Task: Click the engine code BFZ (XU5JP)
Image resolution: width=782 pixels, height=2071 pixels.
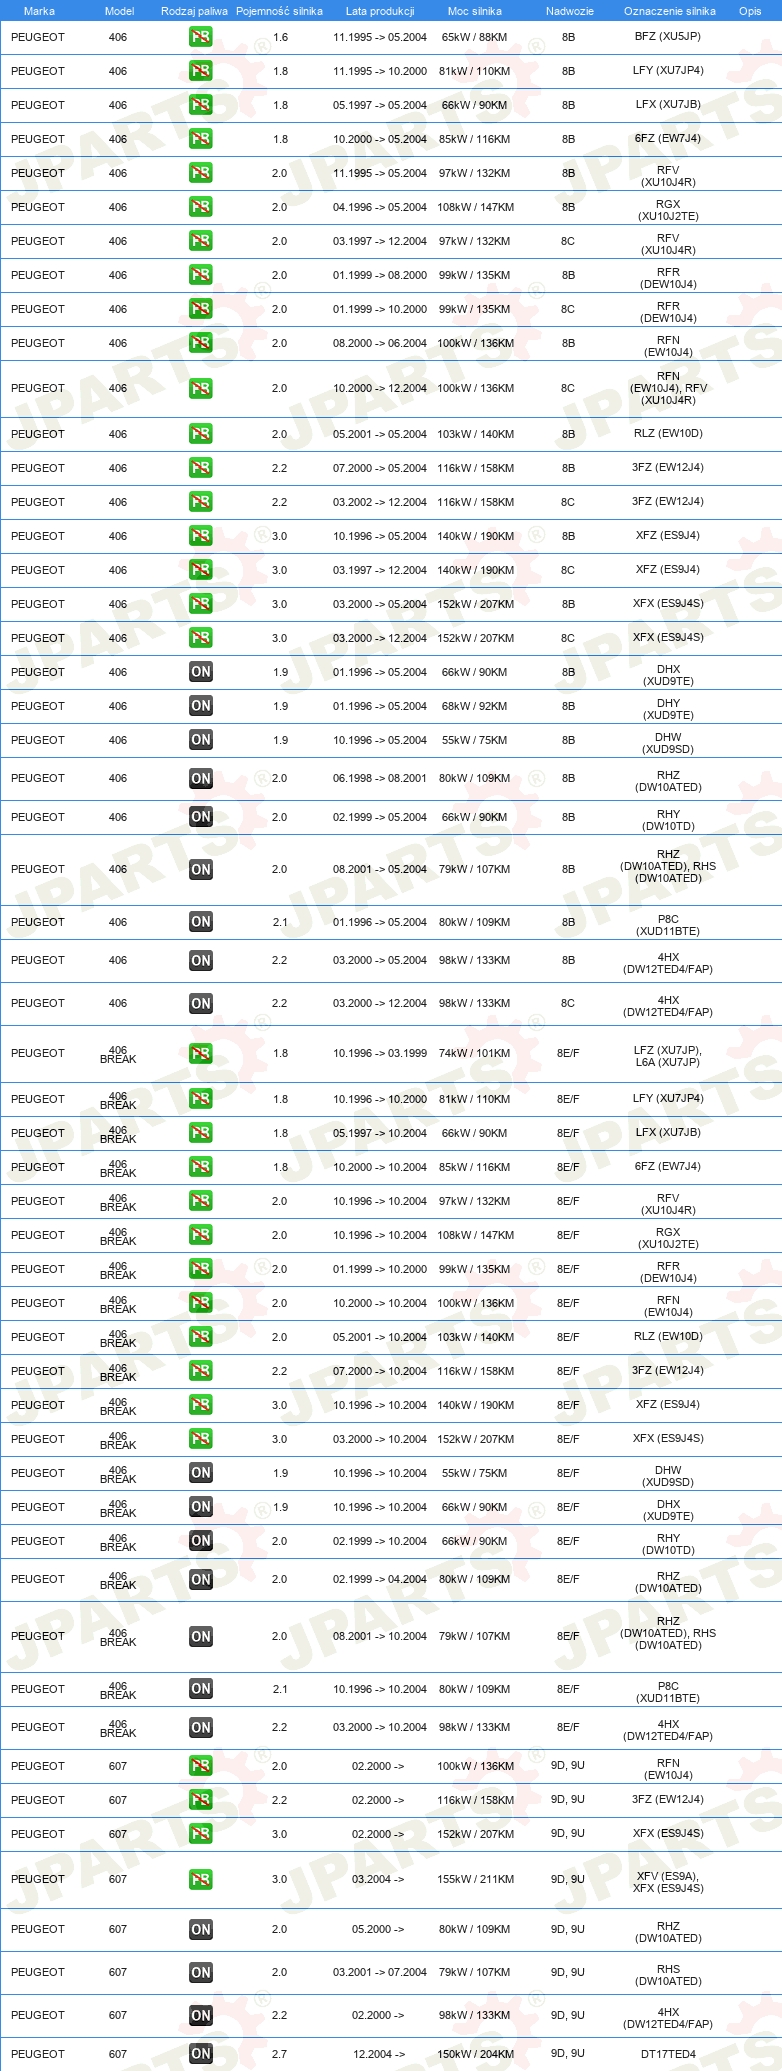Action: click(667, 36)
